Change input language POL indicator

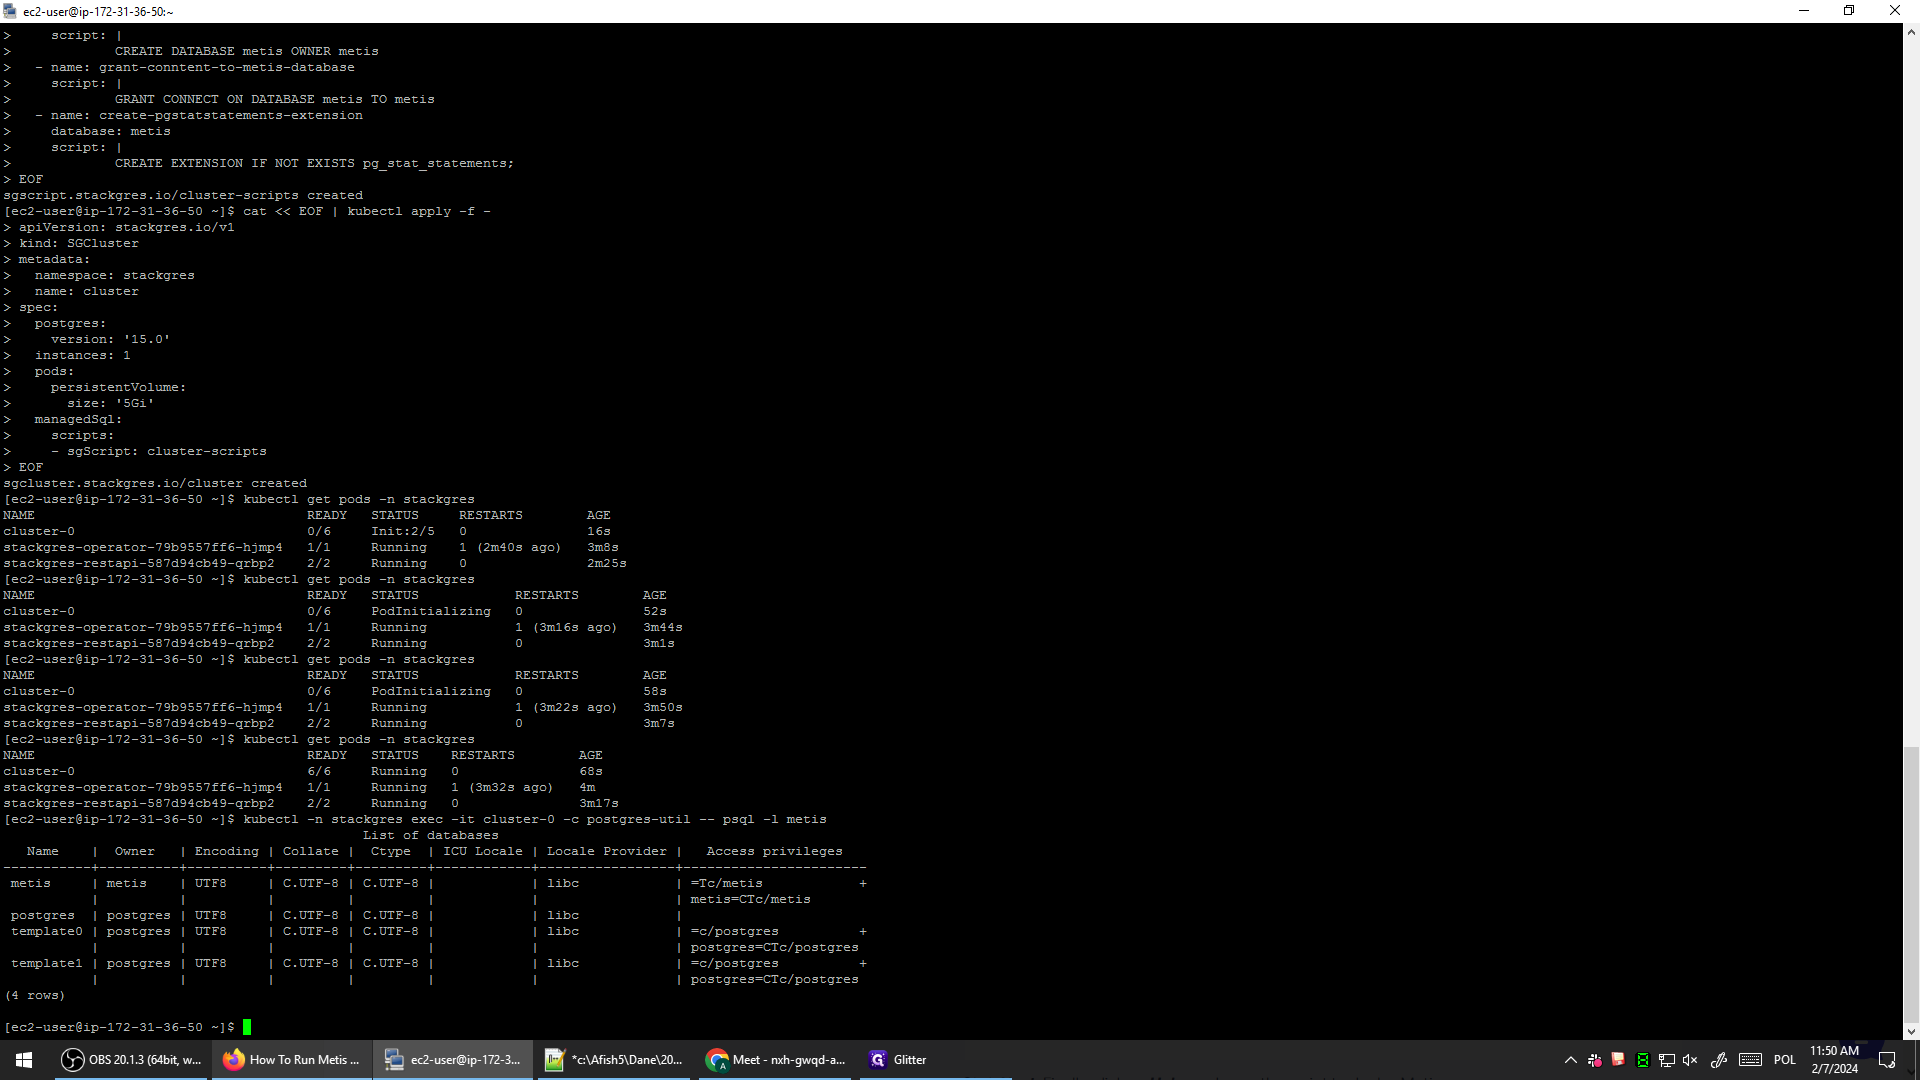click(1785, 1060)
